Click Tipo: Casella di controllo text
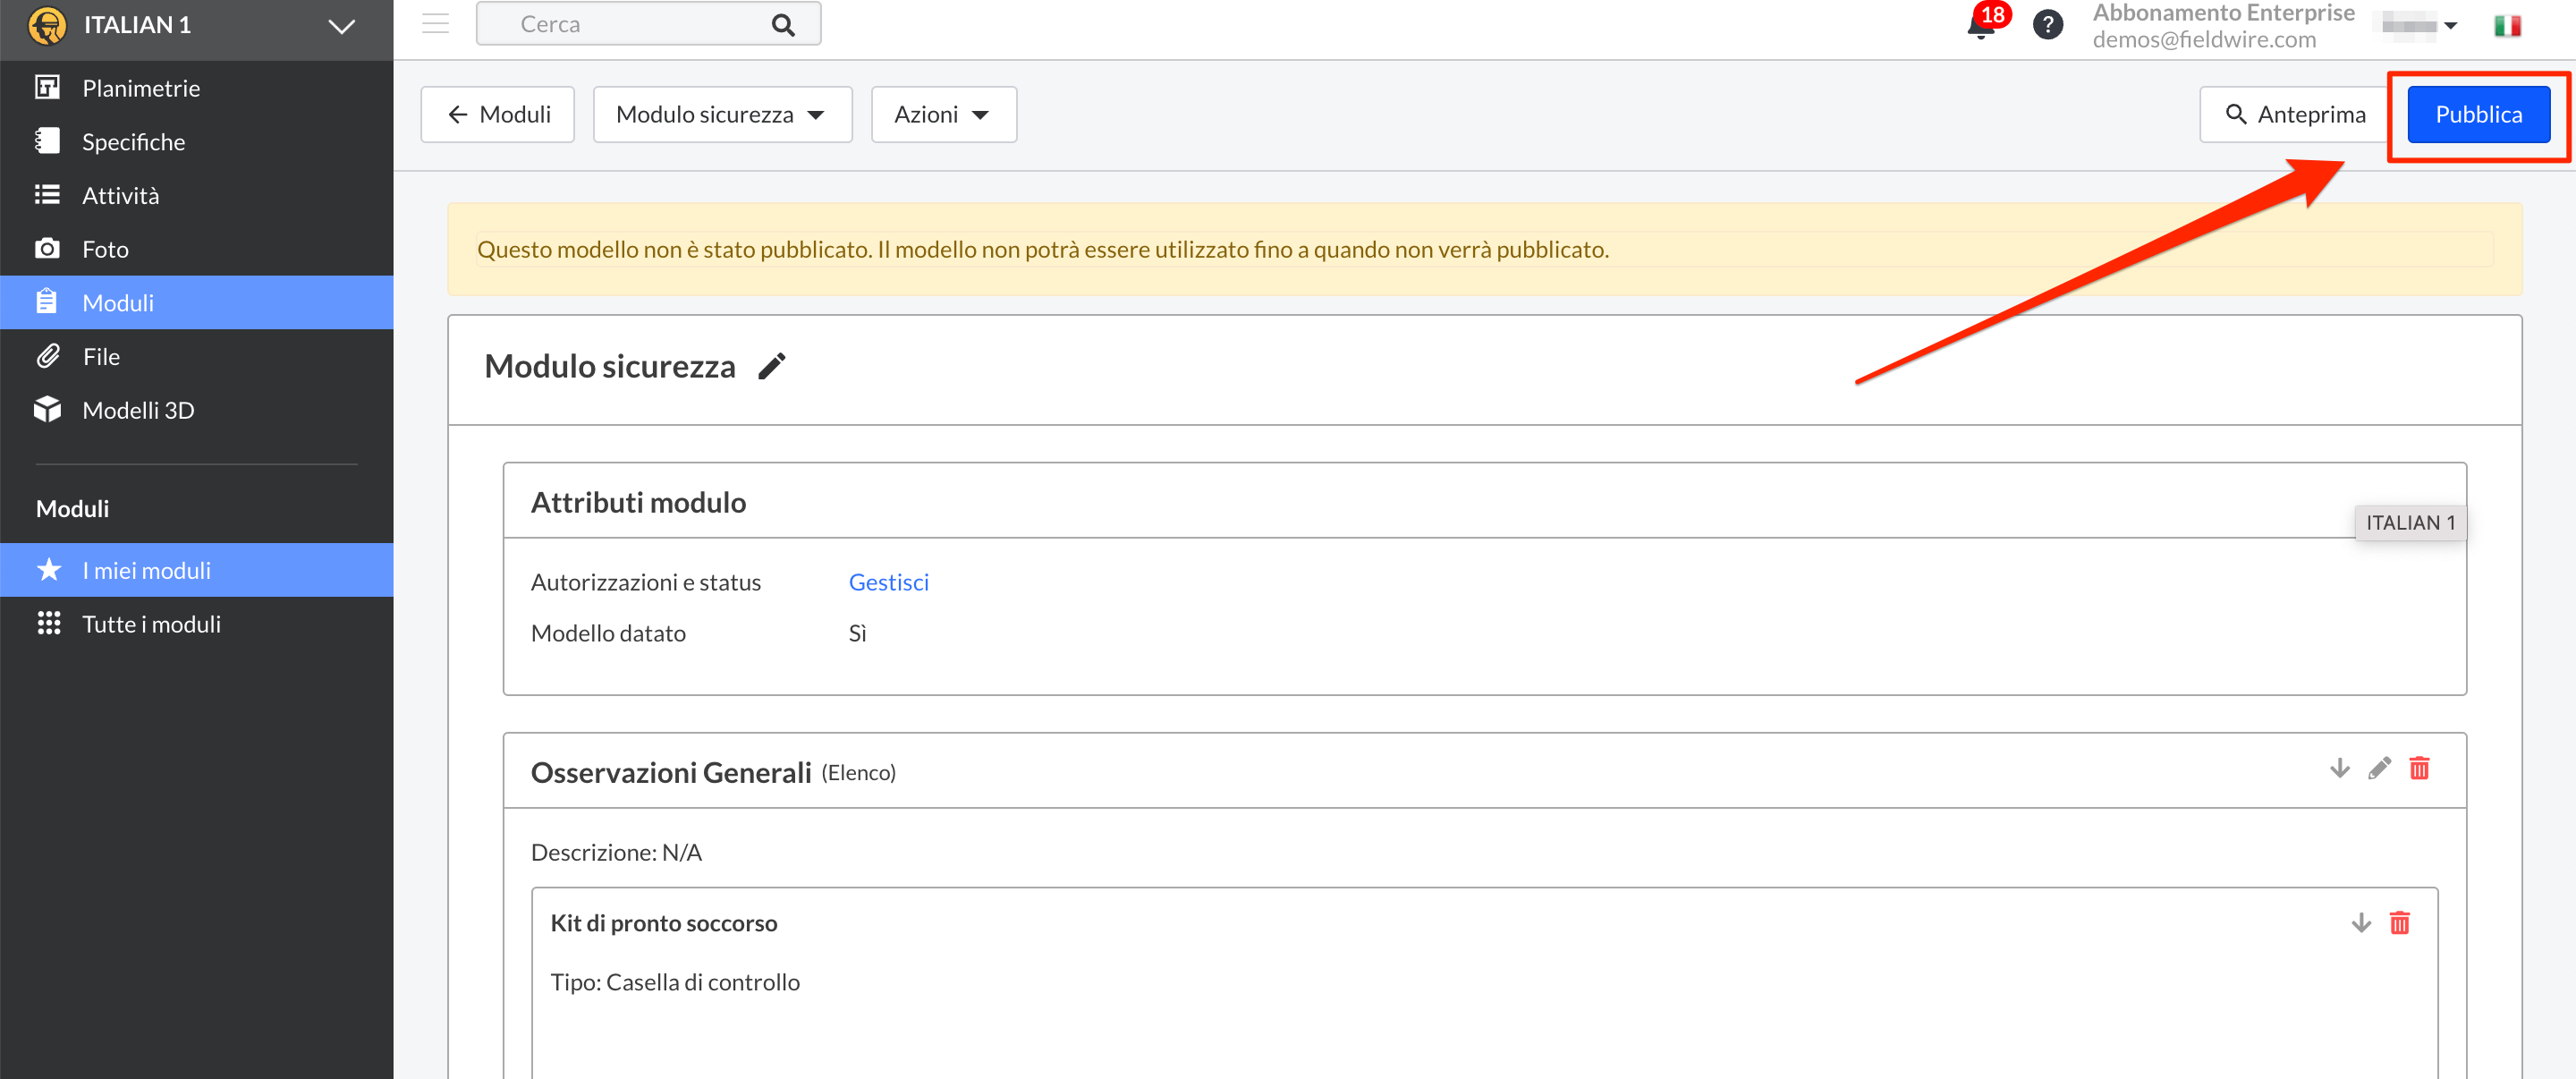This screenshot has width=2576, height=1079. pyautogui.click(x=675, y=982)
